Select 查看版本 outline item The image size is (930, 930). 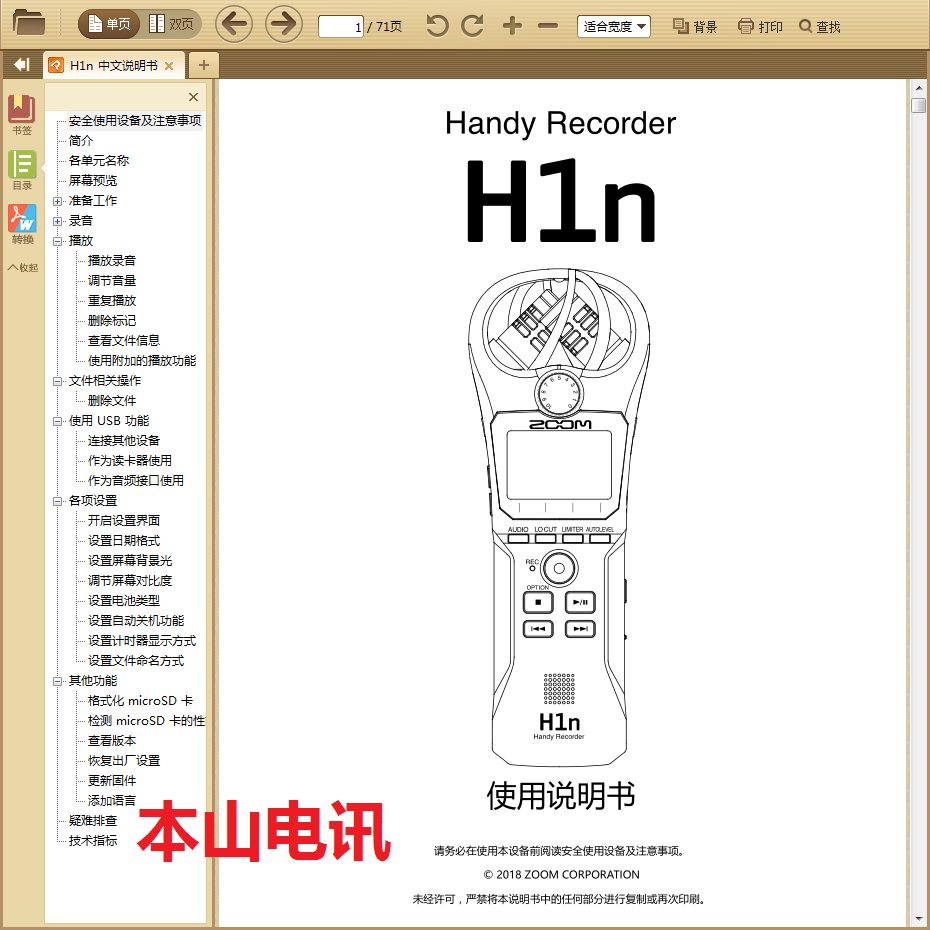coord(112,741)
